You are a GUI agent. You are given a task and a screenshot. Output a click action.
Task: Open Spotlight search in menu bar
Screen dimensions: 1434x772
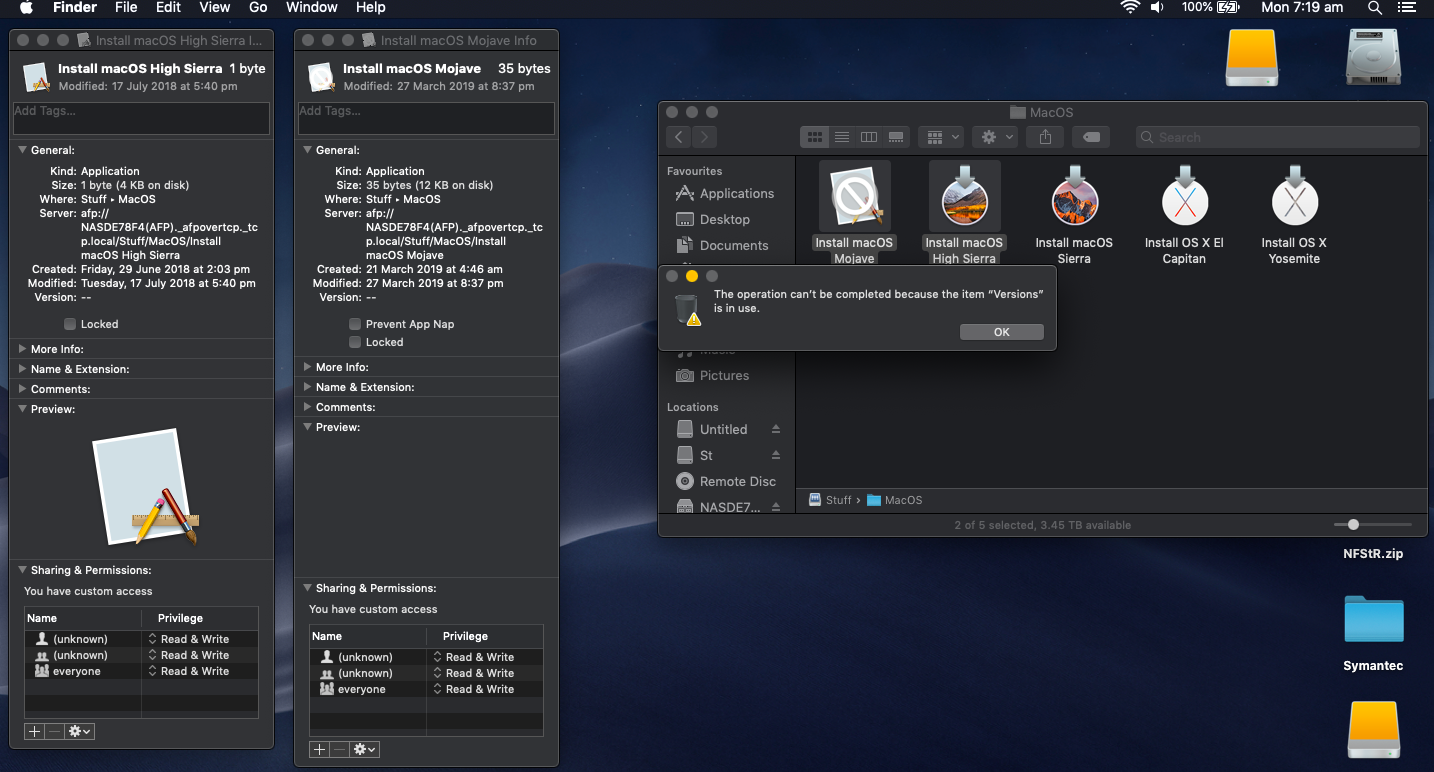1375,7
